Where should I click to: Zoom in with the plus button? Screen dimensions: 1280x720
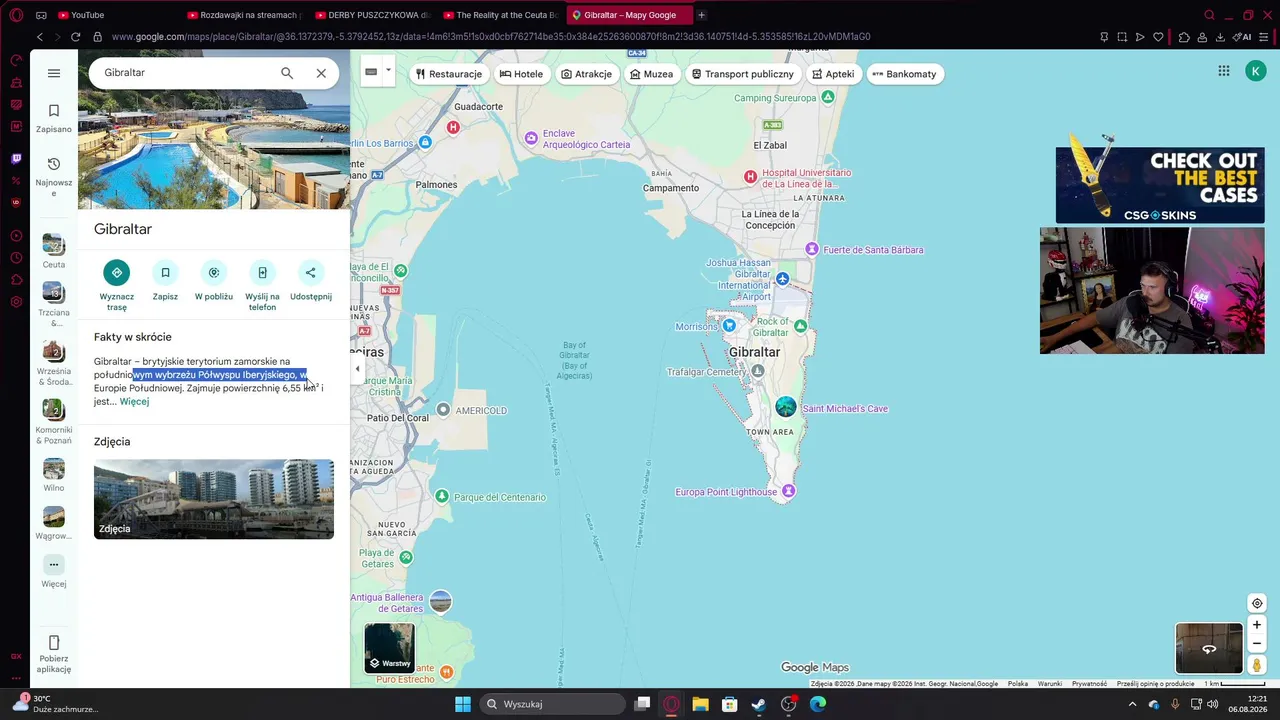coord(1257,625)
